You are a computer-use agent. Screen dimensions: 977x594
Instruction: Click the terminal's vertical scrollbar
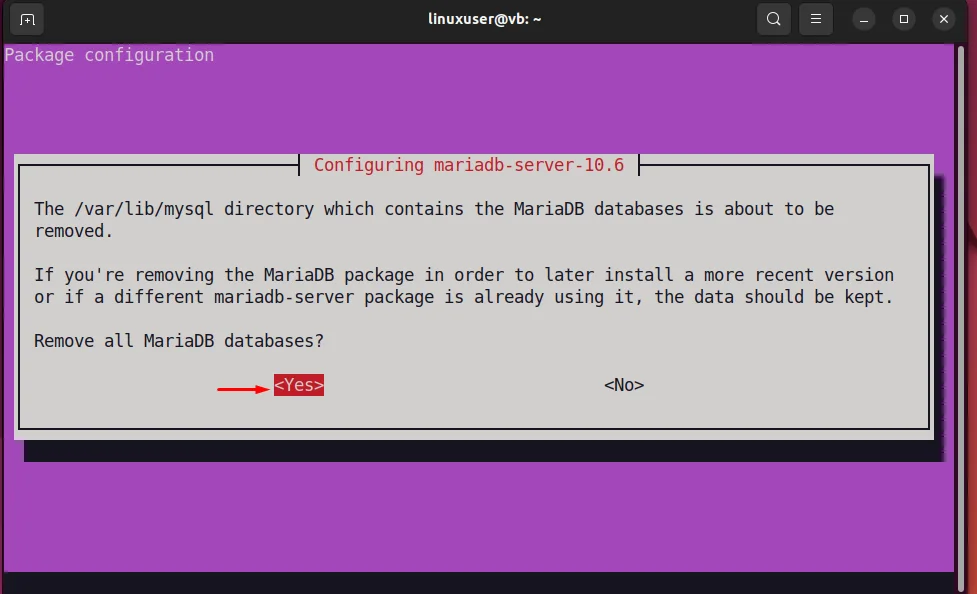[960, 318]
